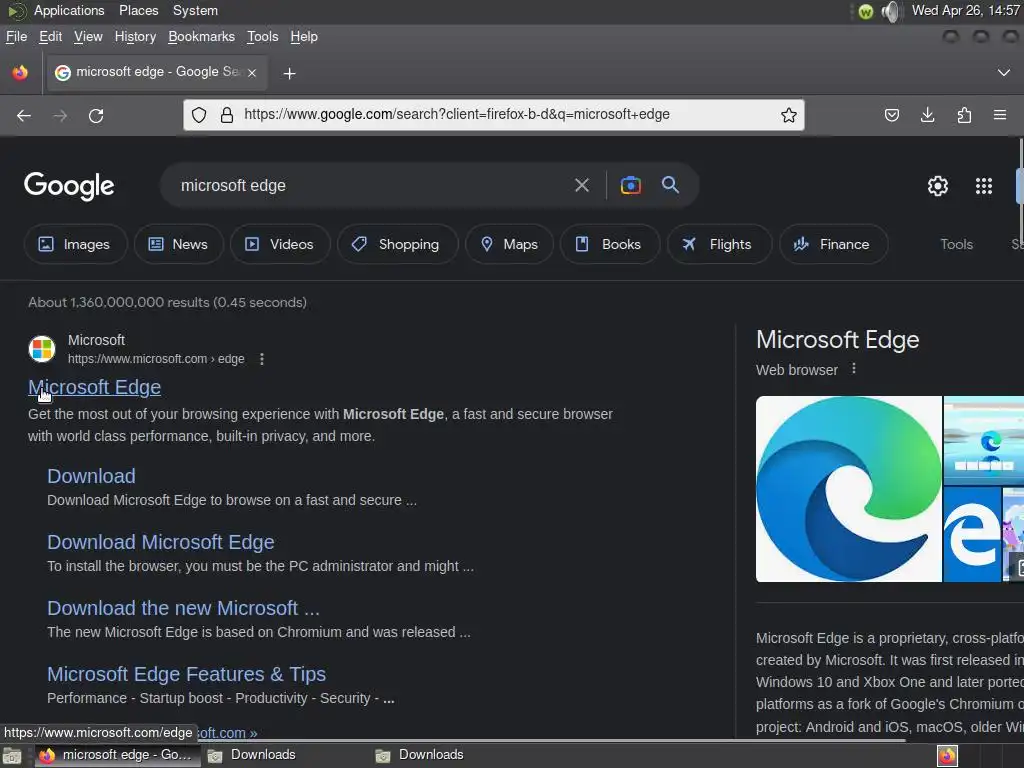Close the 'microsoft edge - Google Search' tab
The image size is (1024, 768).
tap(252, 72)
